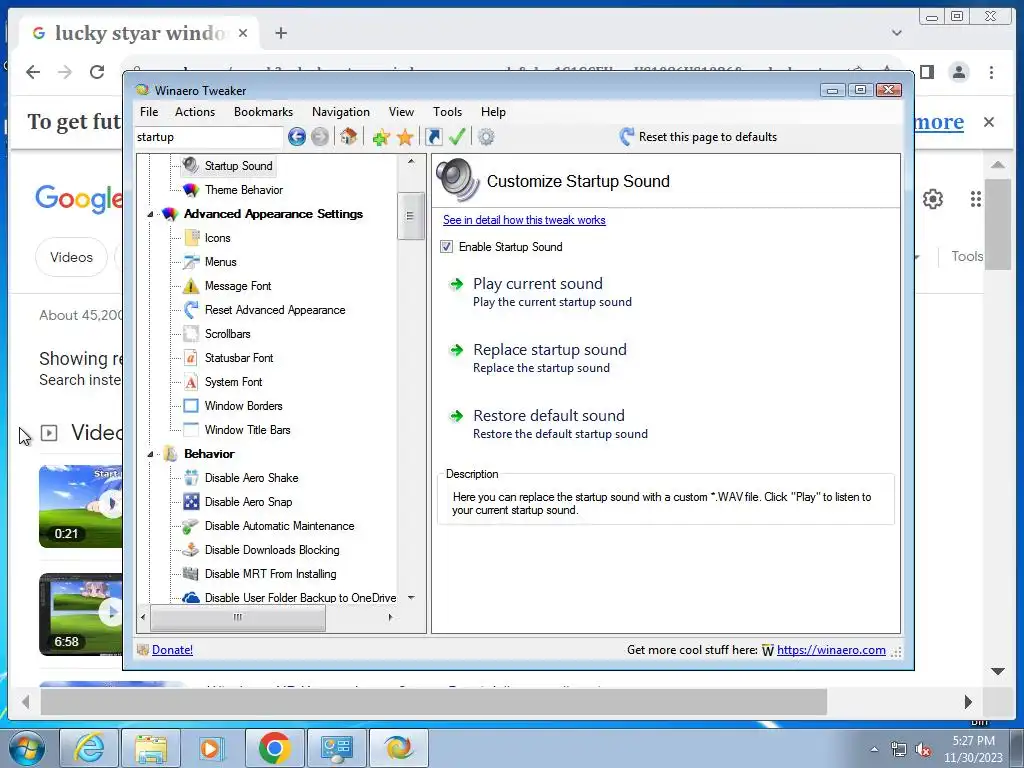Screen dimensions: 1024x768
Task: Open the File menu
Action: coord(149,112)
